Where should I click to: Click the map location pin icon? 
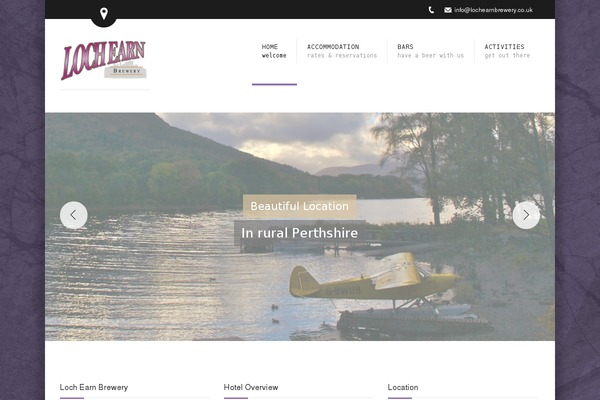pos(104,14)
